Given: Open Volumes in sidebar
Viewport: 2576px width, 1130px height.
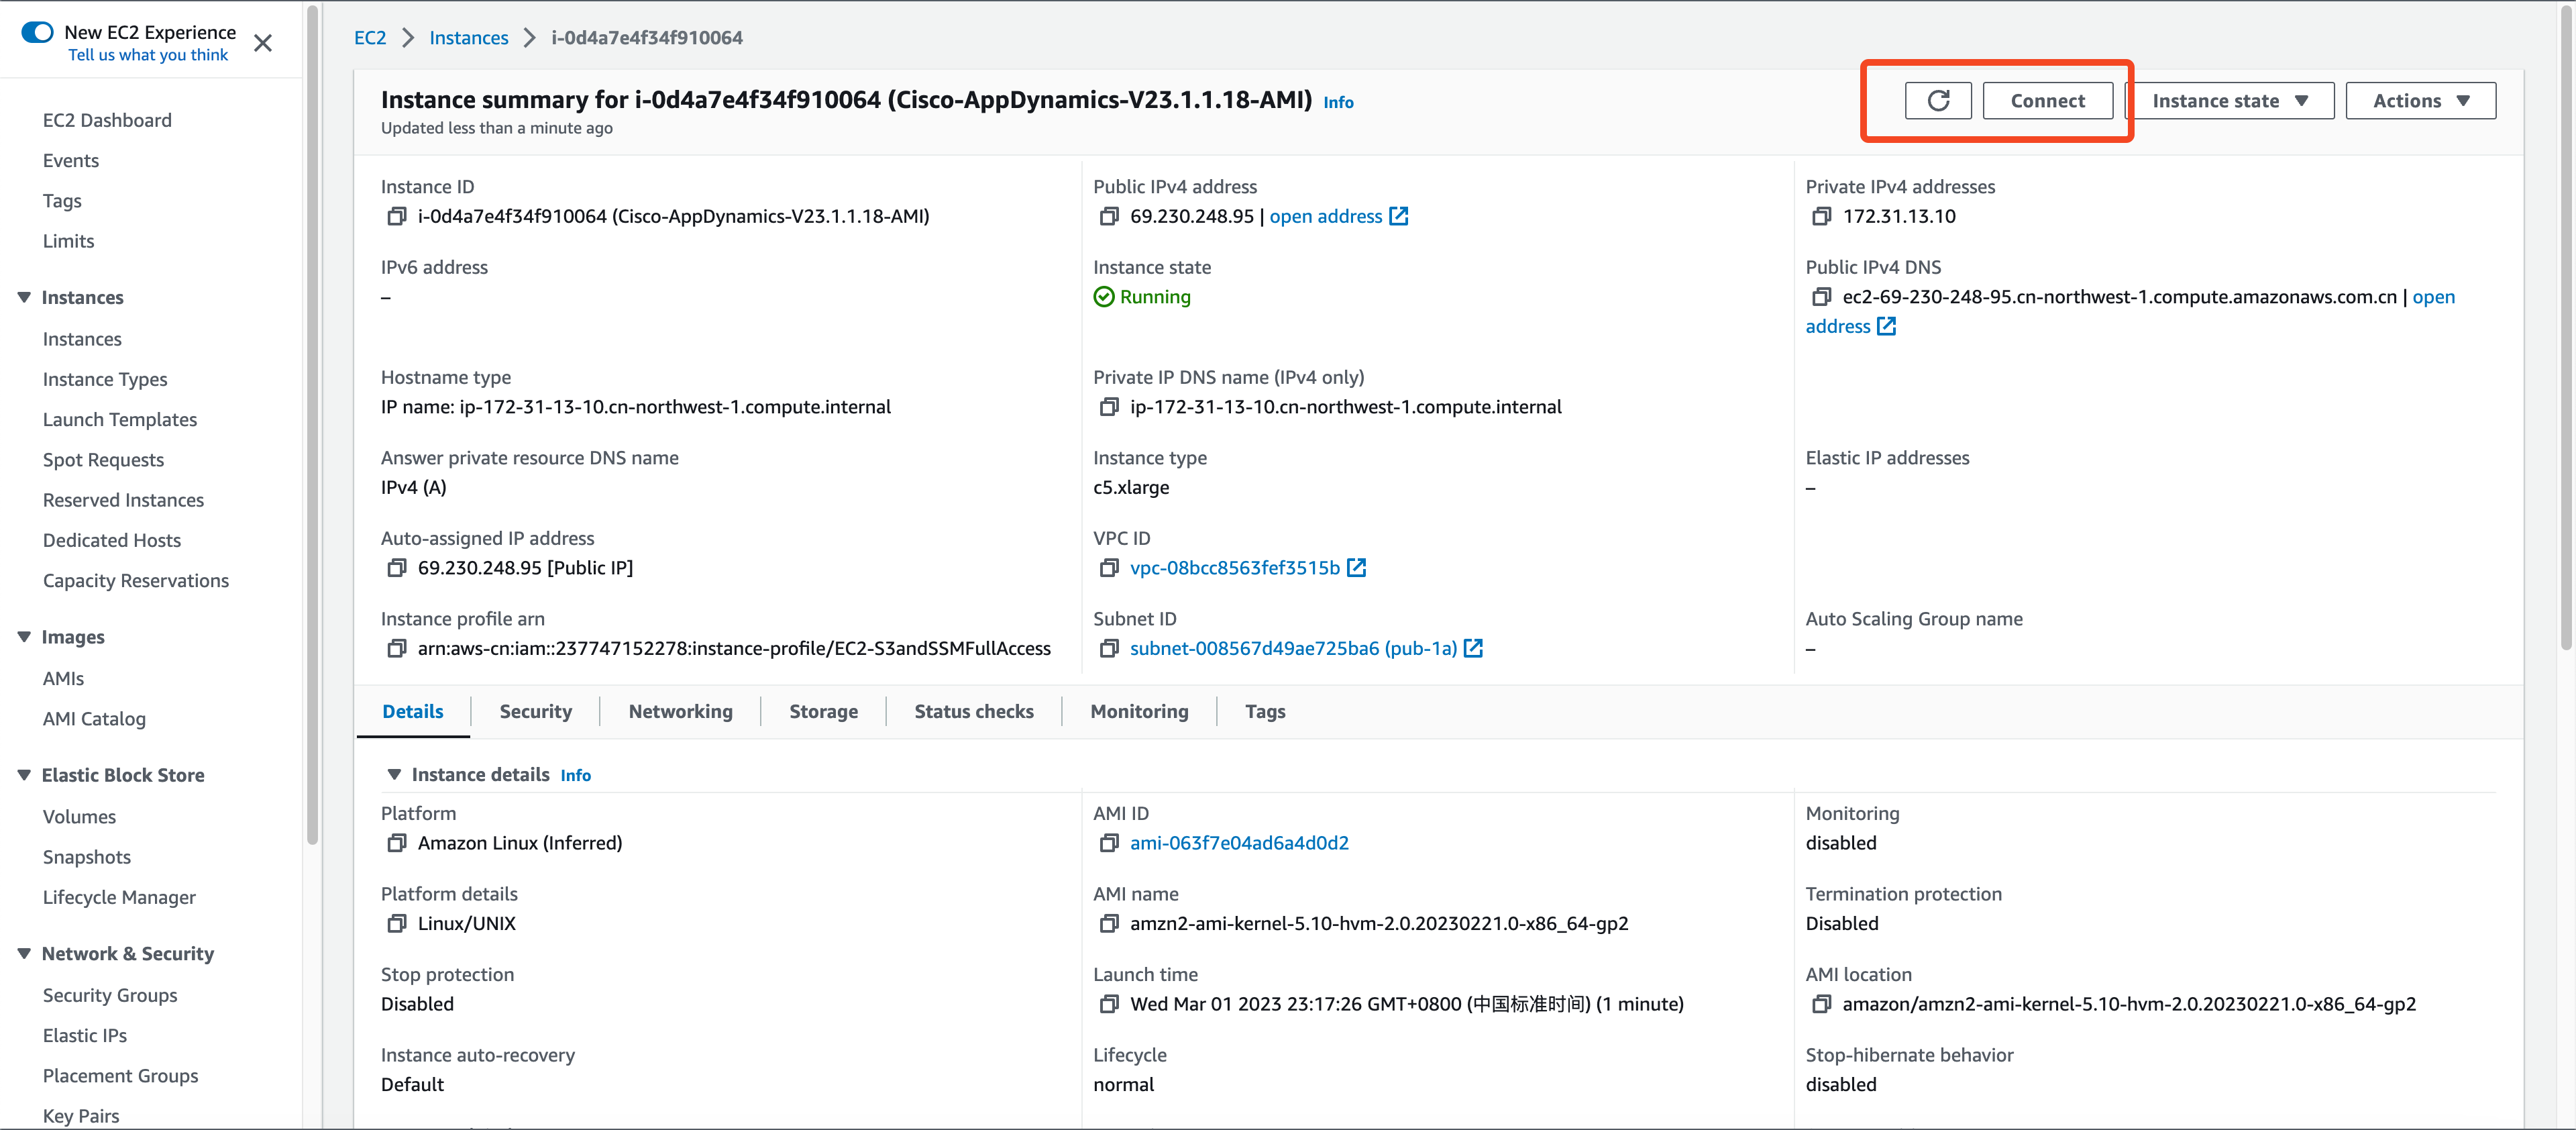Looking at the screenshot, I should pyautogui.click(x=79, y=817).
